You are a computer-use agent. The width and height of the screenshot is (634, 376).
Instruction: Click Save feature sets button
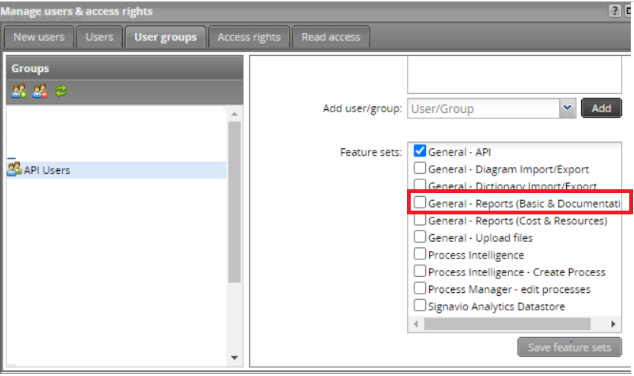tap(569, 347)
